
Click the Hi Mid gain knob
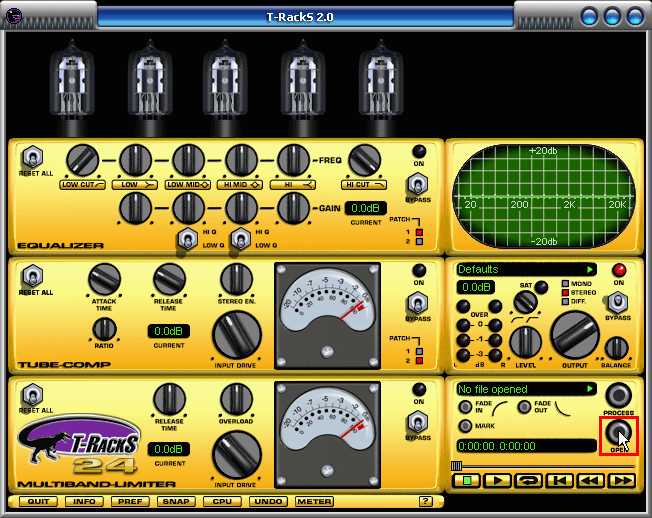point(241,208)
